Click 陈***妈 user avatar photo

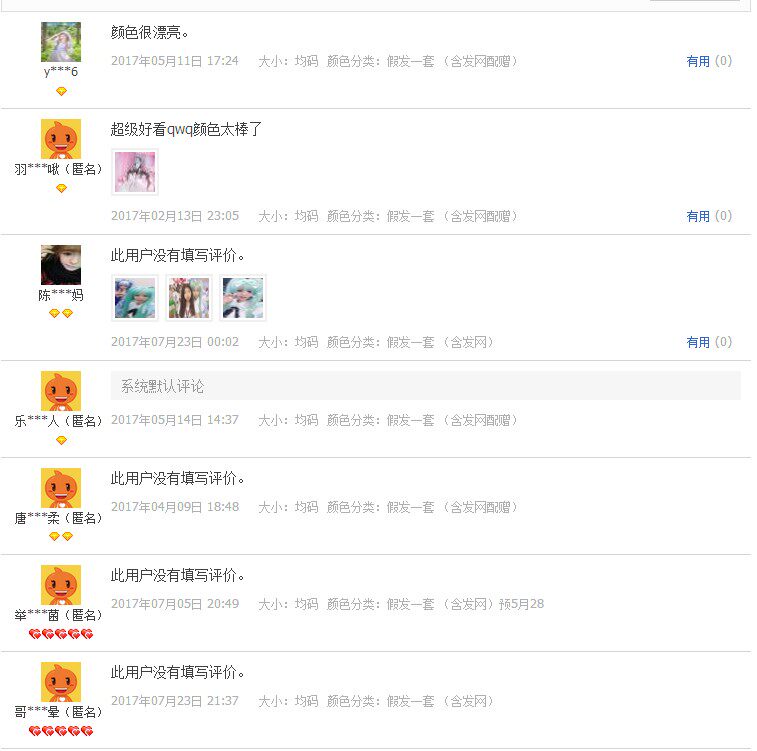pyautogui.click(x=61, y=265)
